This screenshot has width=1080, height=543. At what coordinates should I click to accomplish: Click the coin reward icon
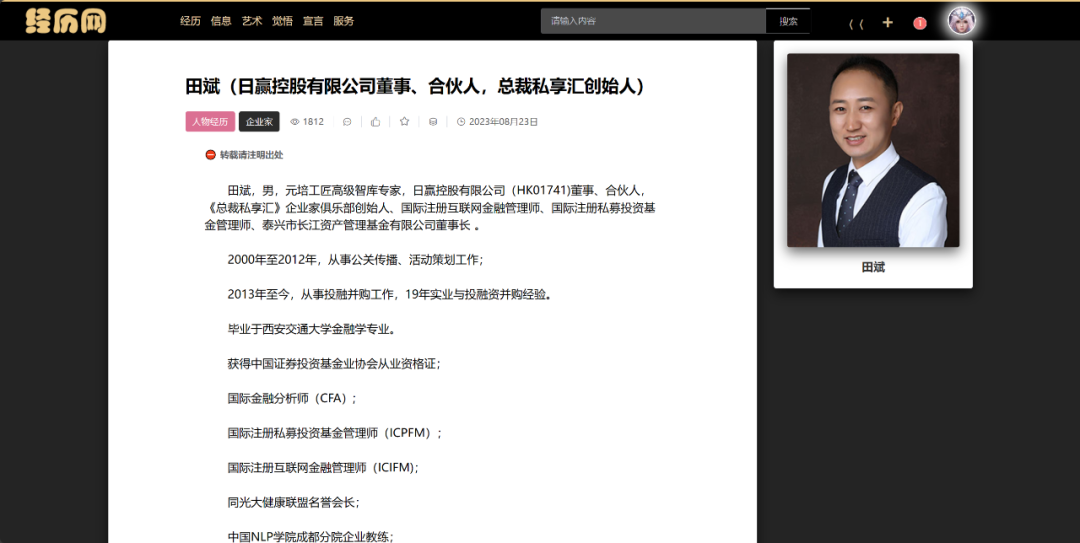433,122
